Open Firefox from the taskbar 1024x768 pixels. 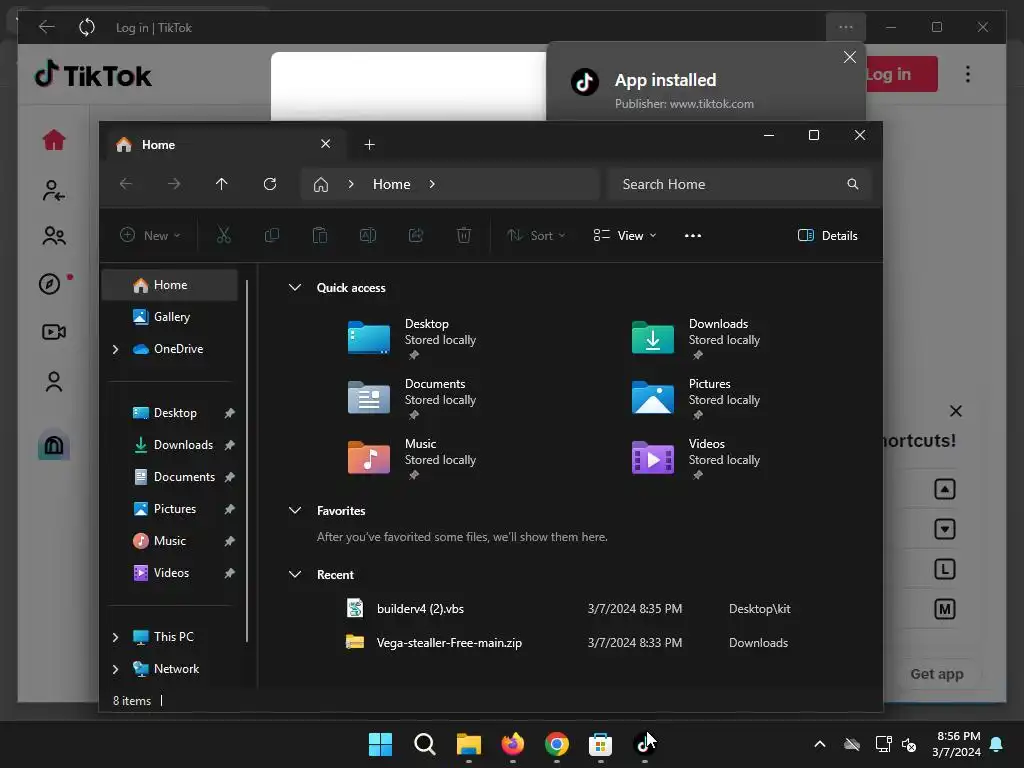pyautogui.click(x=513, y=744)
